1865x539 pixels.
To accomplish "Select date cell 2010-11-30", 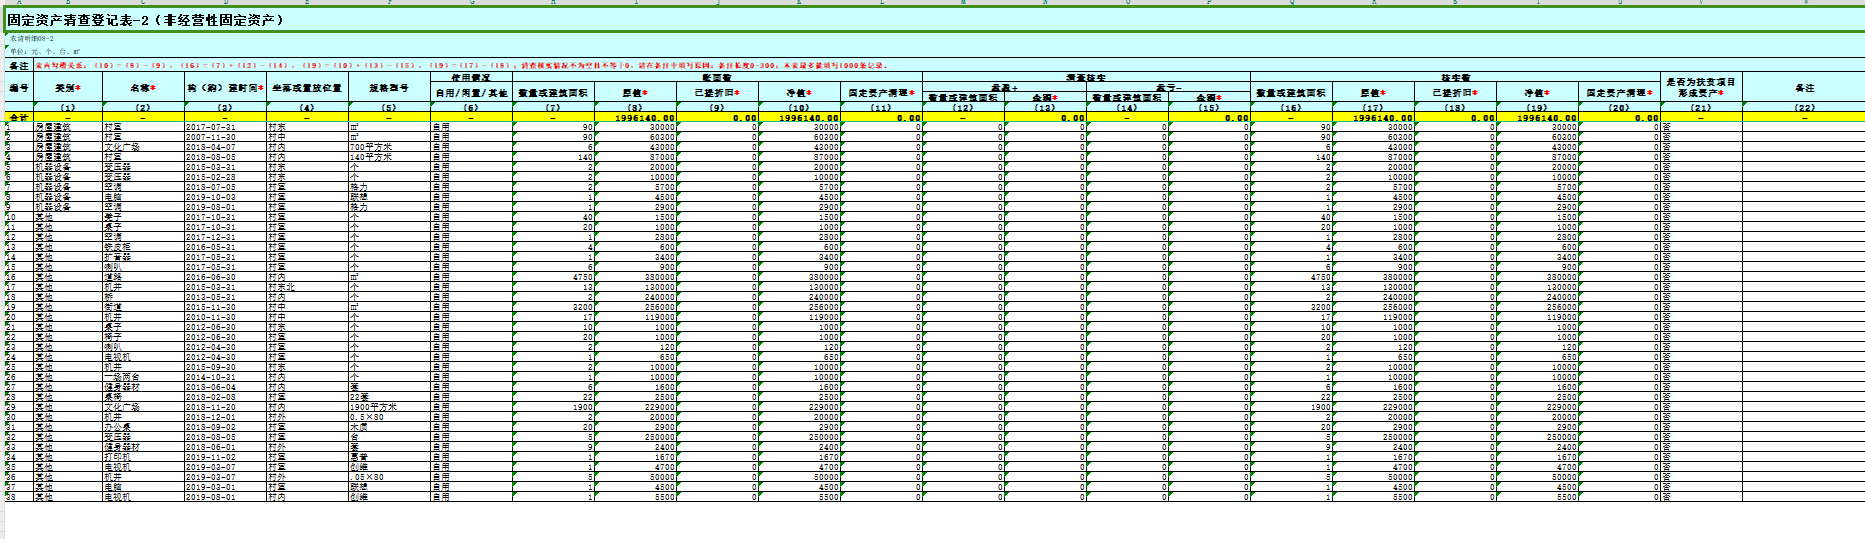I will coord(225,317).
